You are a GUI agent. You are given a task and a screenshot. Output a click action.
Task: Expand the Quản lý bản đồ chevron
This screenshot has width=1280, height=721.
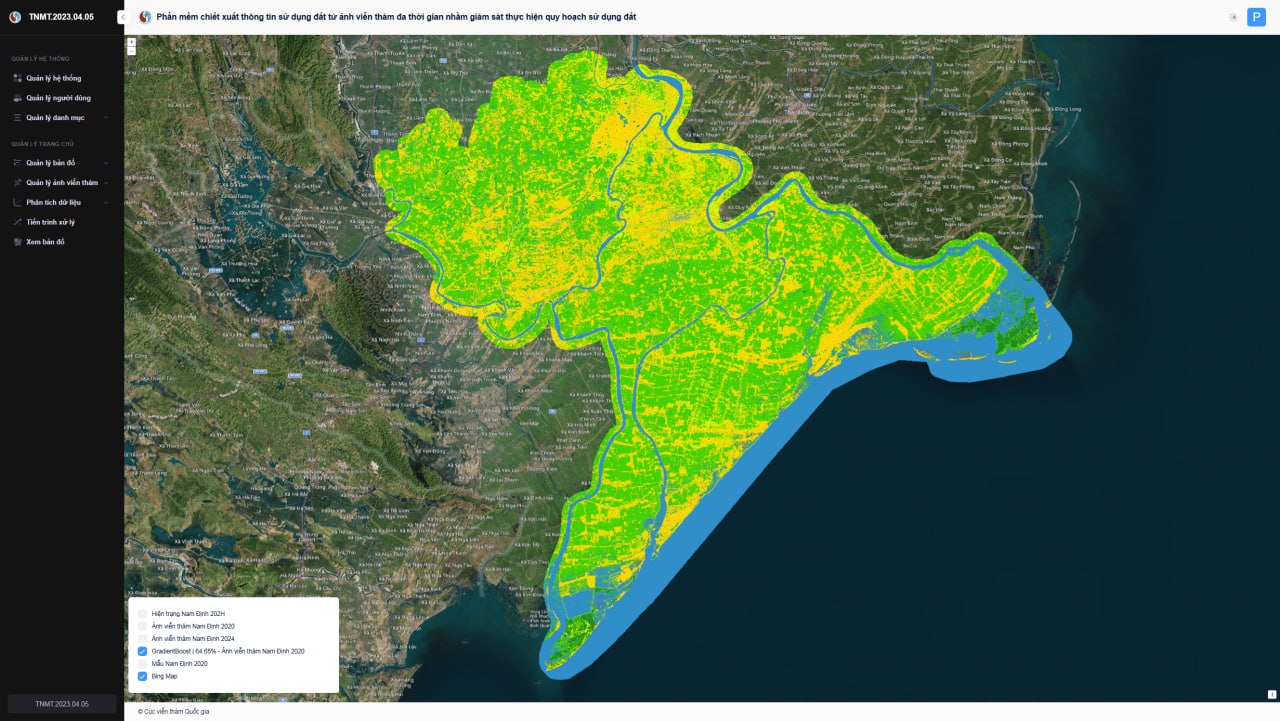click(106, 163)
